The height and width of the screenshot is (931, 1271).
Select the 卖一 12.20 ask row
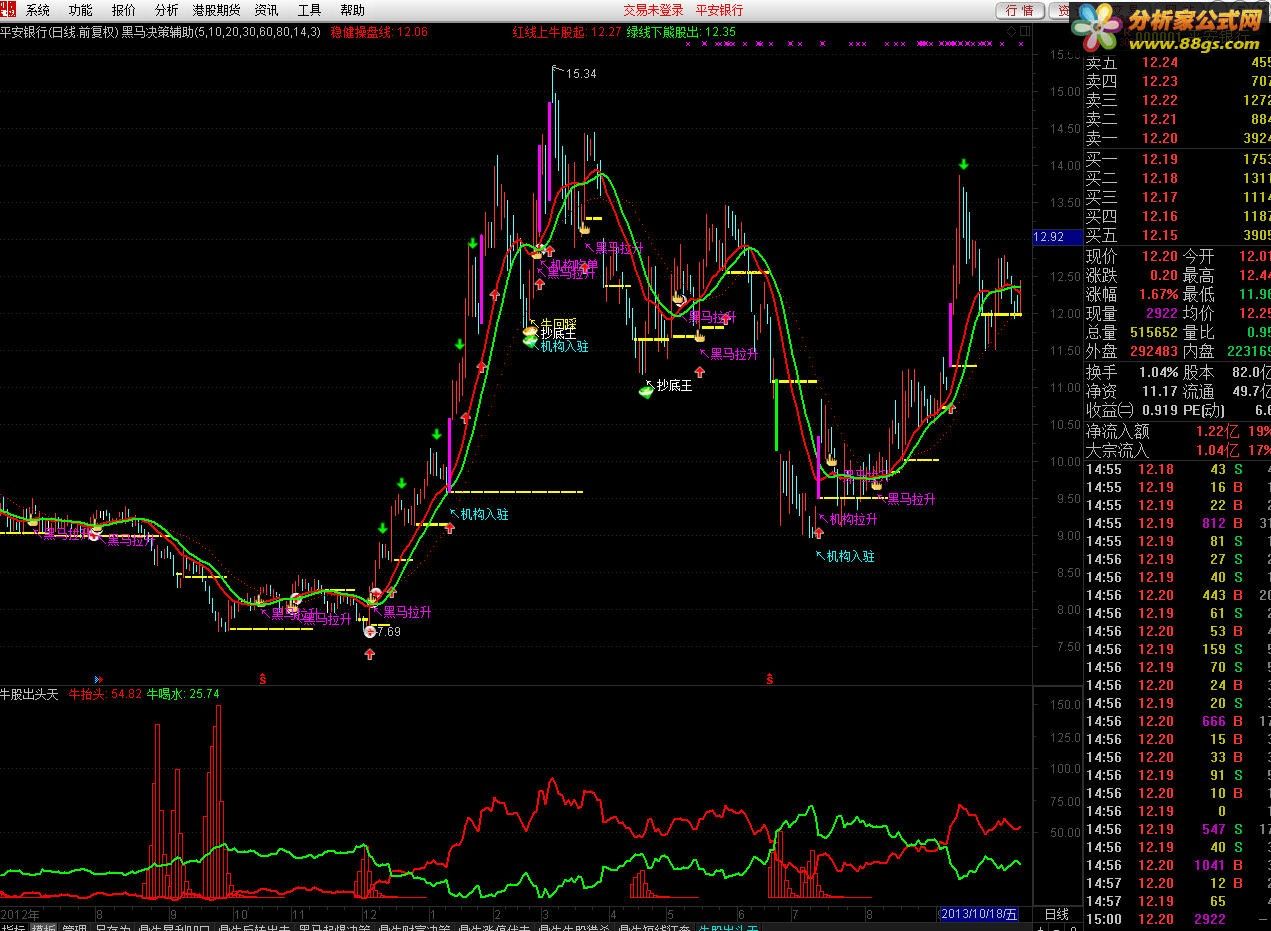pyautogui.click(x=1178, y=138)
